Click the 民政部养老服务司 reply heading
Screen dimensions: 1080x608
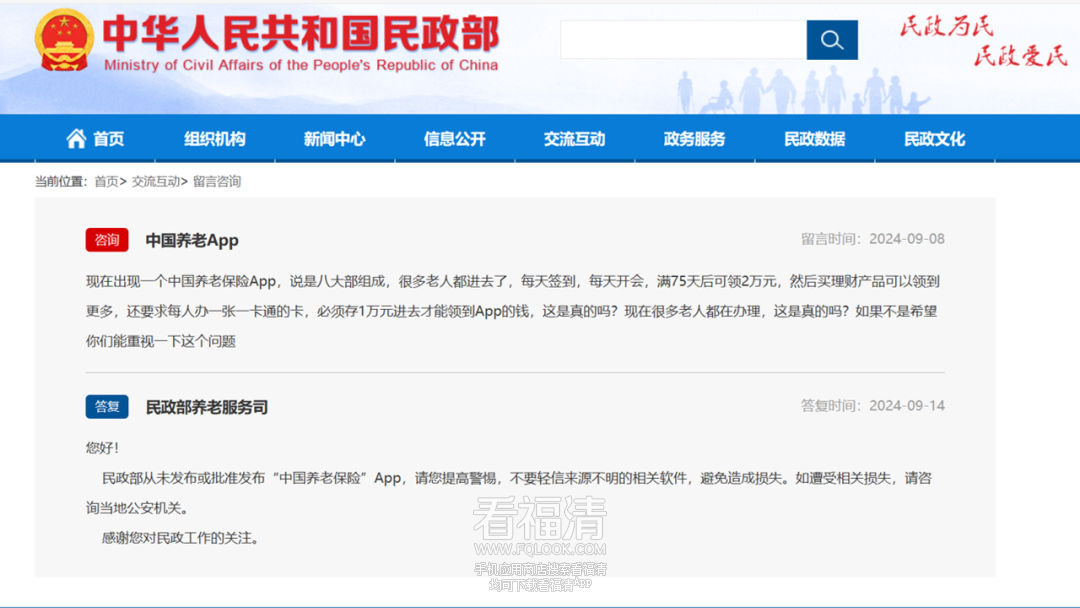pyautogui.click(x=207, y=407)
